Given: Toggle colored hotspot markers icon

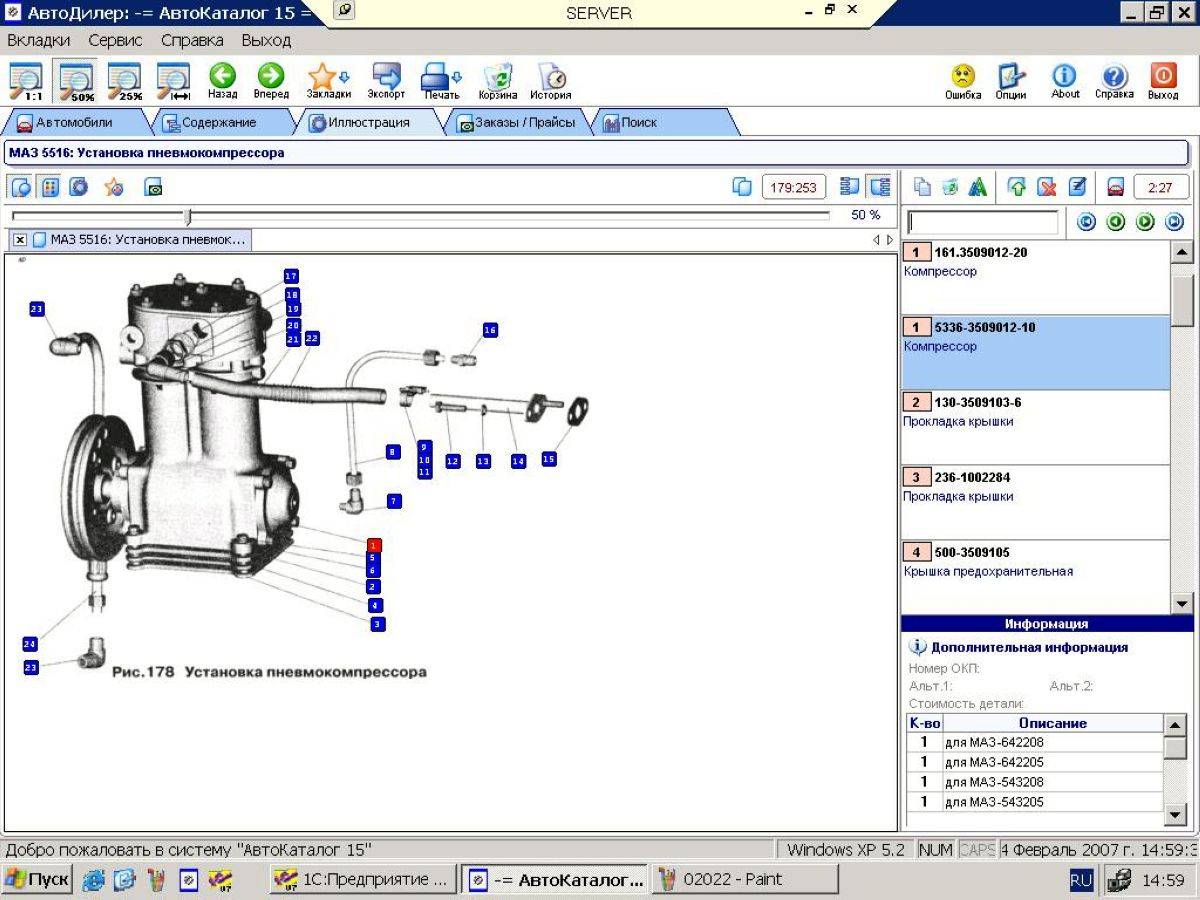Looking at the screenshot, I should 50,186.
